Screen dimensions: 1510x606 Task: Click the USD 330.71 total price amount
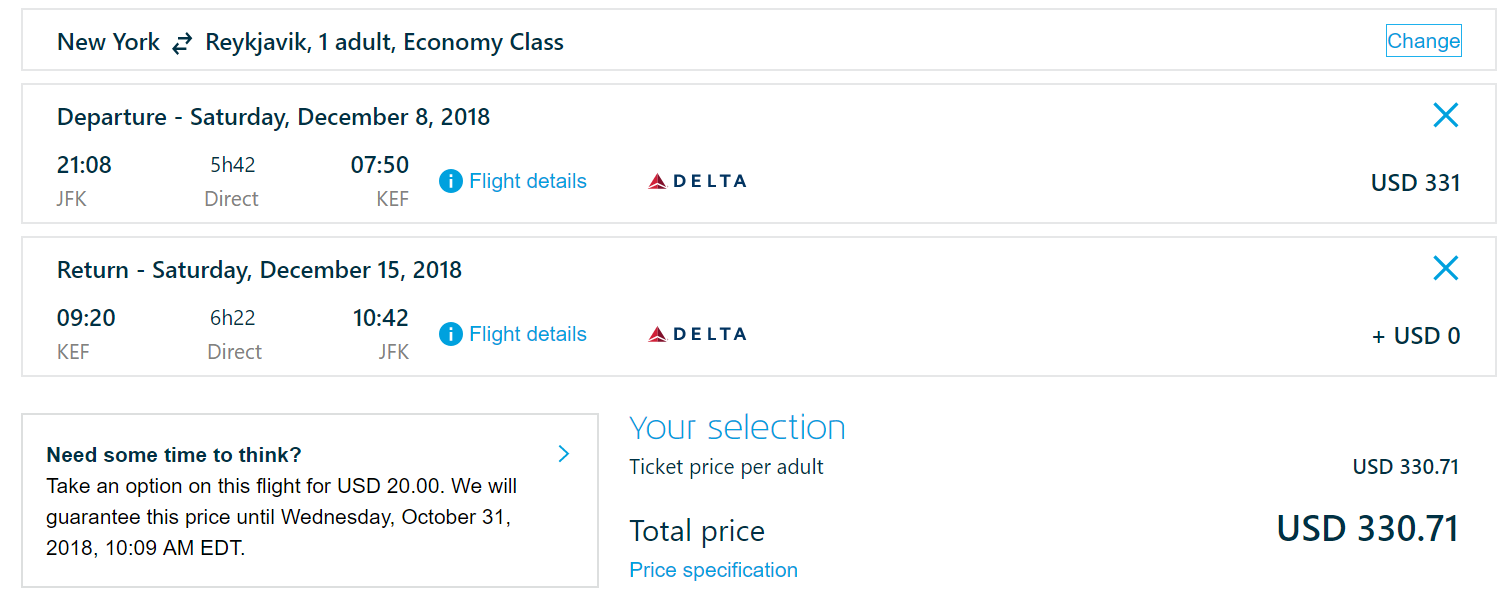point(1367,529)
